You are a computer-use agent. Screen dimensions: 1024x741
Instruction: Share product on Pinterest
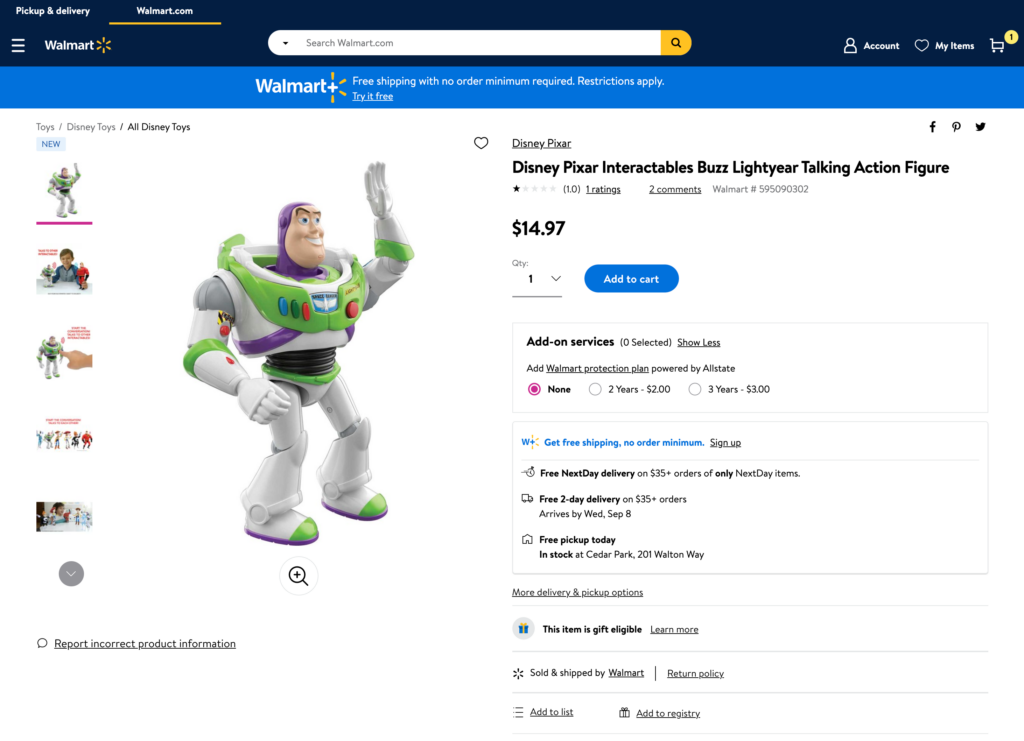[956, 127]
